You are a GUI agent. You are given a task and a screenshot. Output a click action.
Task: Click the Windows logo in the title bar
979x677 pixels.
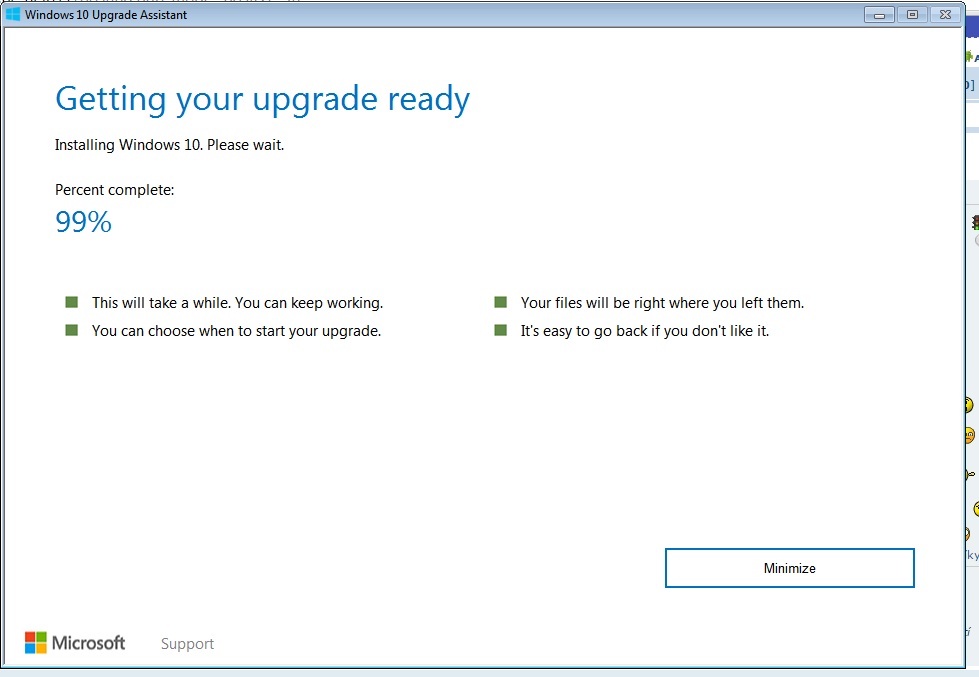[x=12, y=14]
